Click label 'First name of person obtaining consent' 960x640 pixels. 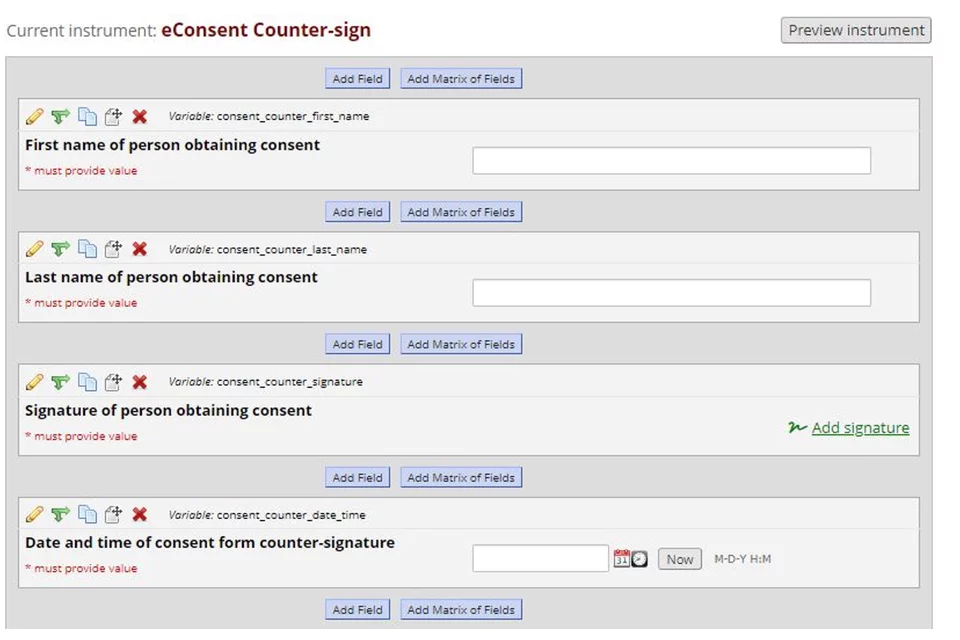pyautogui.click(x=172, y=145)
